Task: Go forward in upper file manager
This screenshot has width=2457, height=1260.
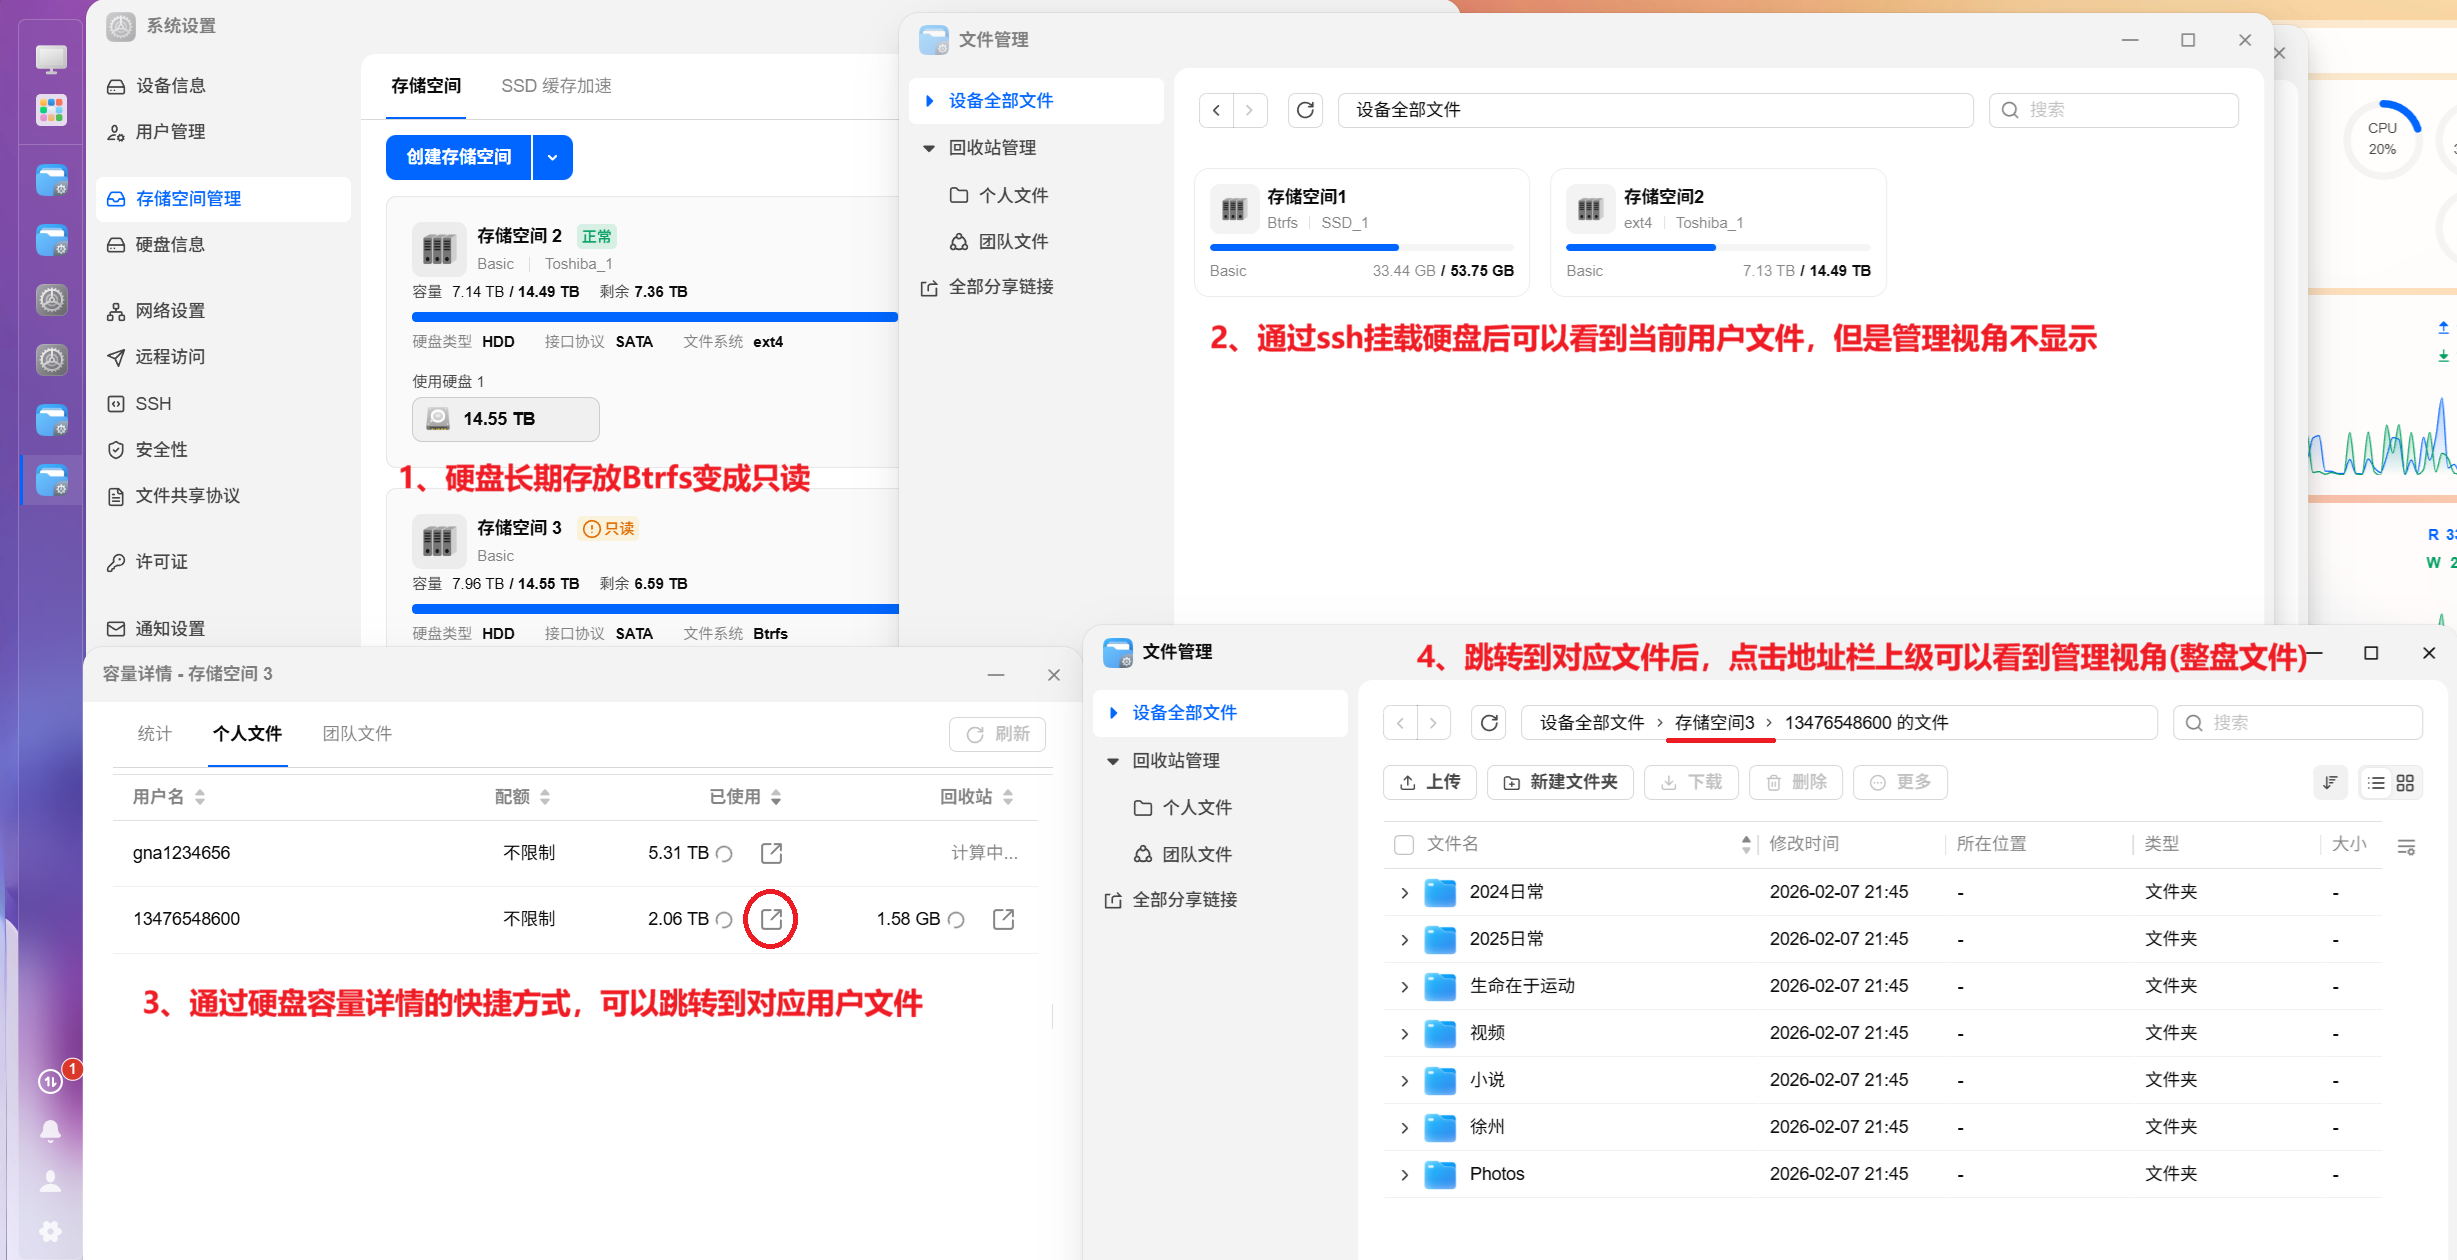Action: click(1250, 110)
